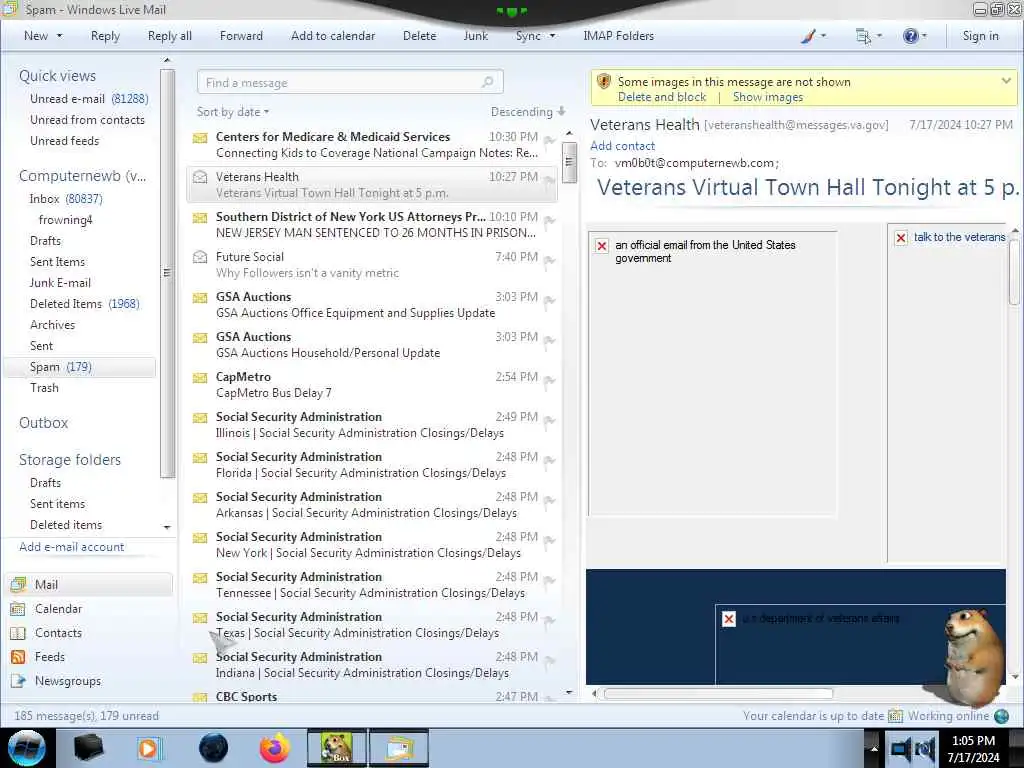Click Delete and block link
Screen dimensions: 1024x768
(x=662, y=97)
